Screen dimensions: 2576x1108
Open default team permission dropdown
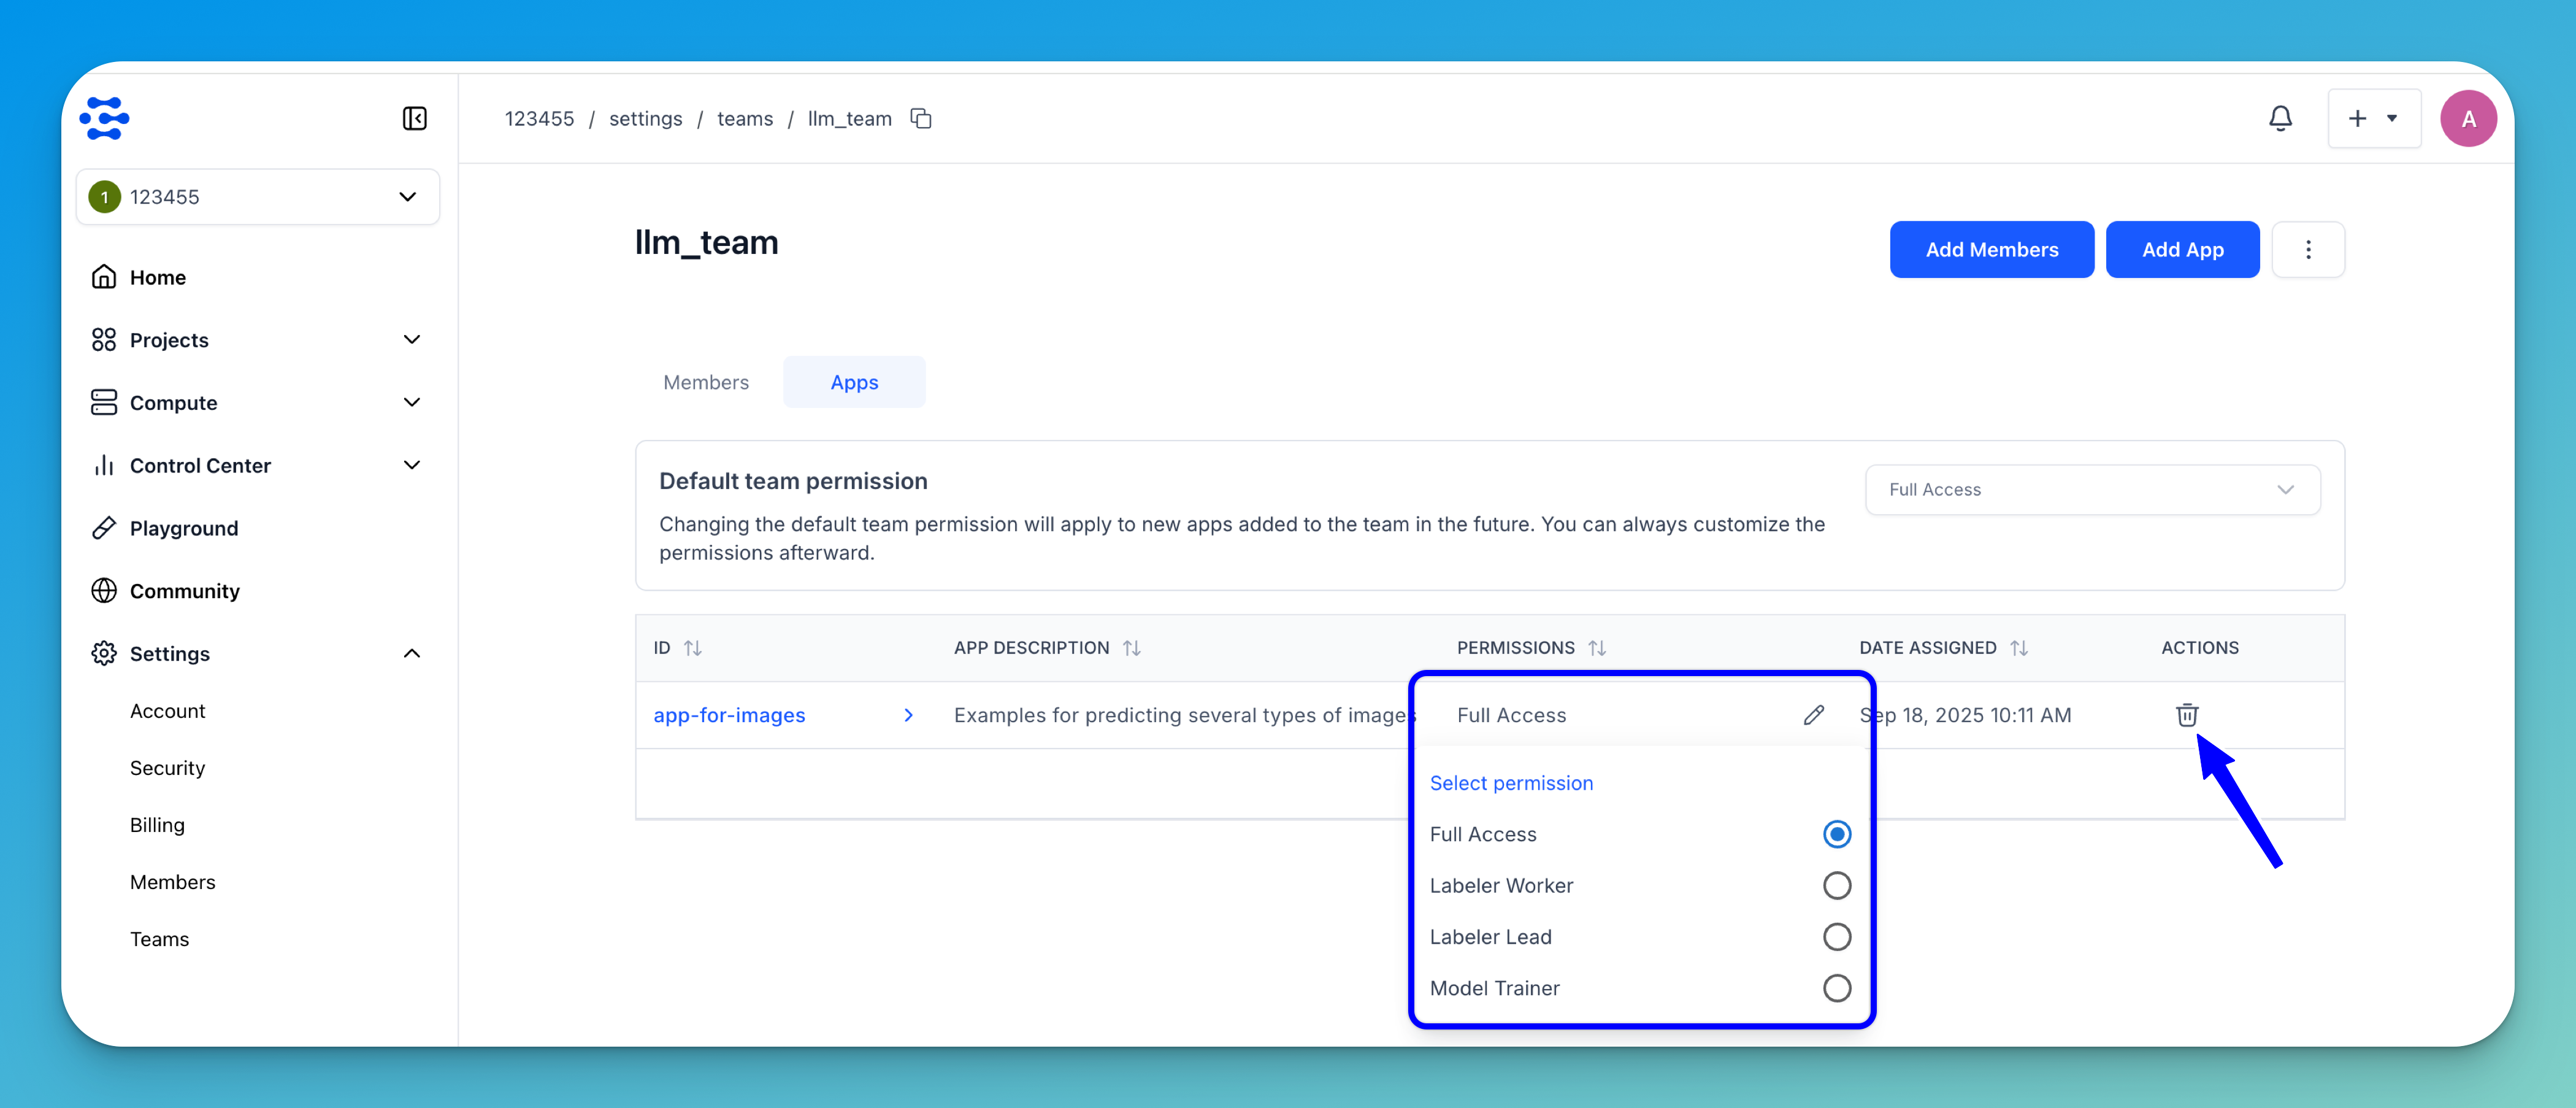coord(2092,490)
